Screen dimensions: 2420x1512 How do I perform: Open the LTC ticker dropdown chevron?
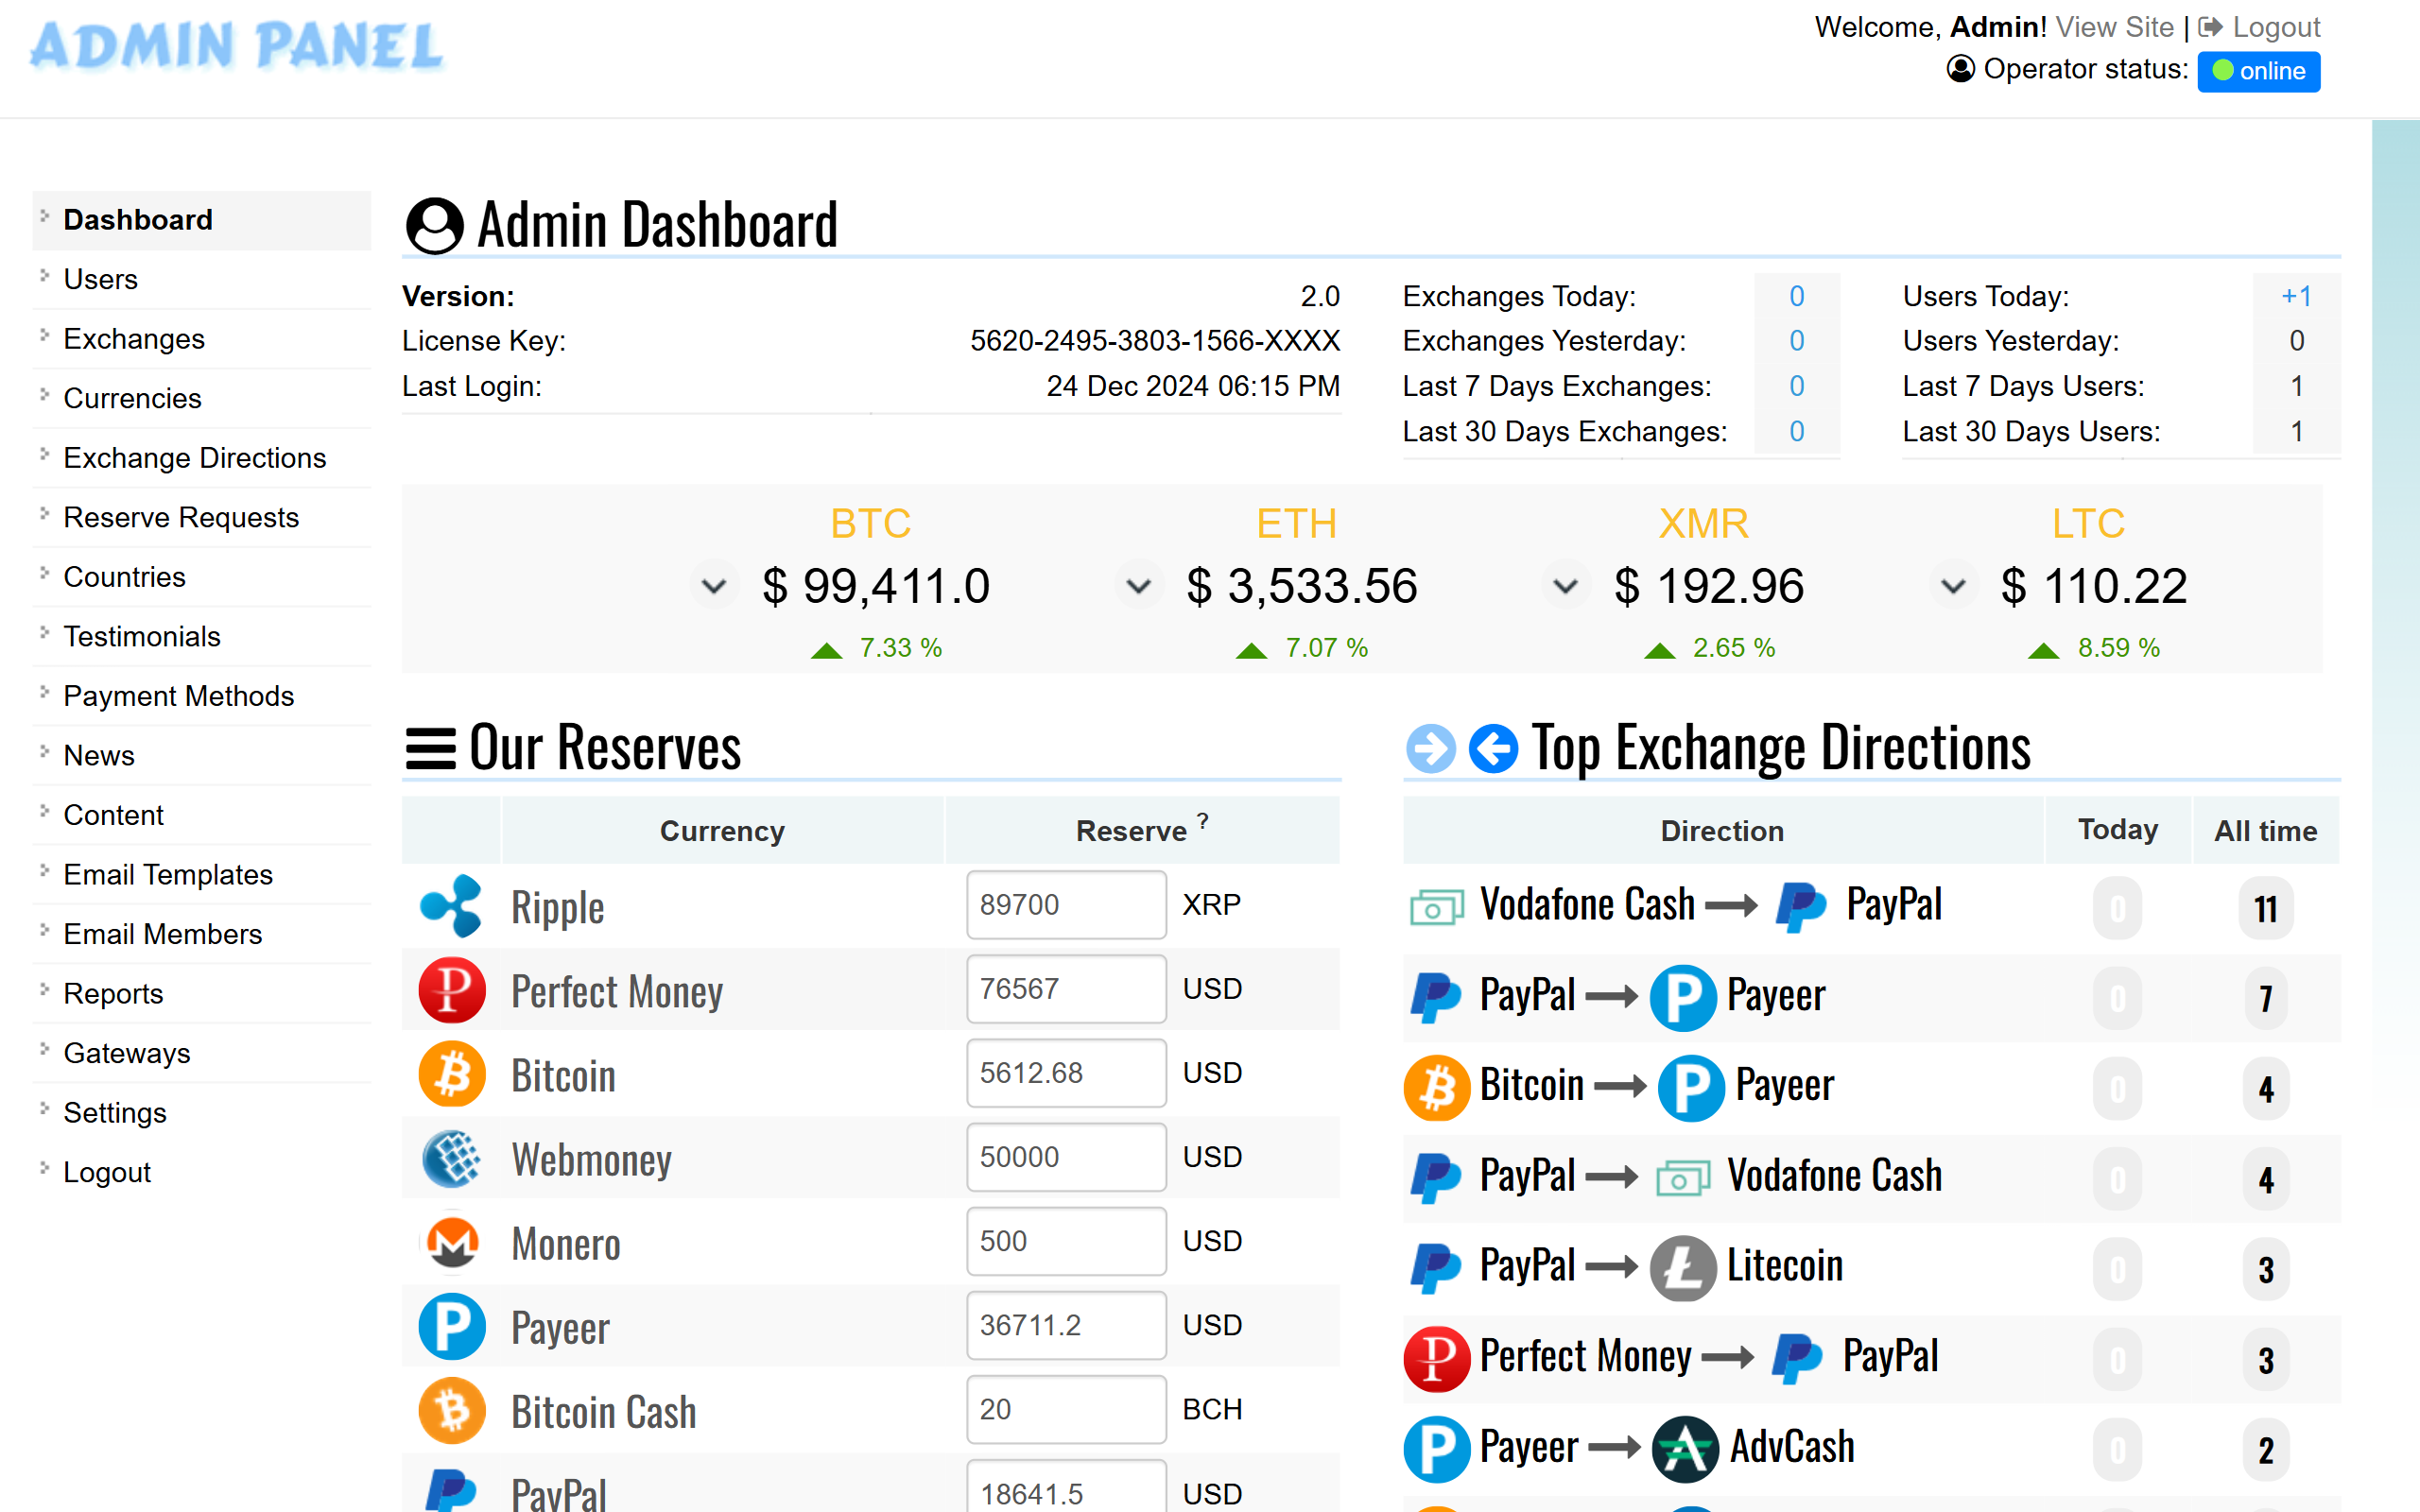(1953, 586)
